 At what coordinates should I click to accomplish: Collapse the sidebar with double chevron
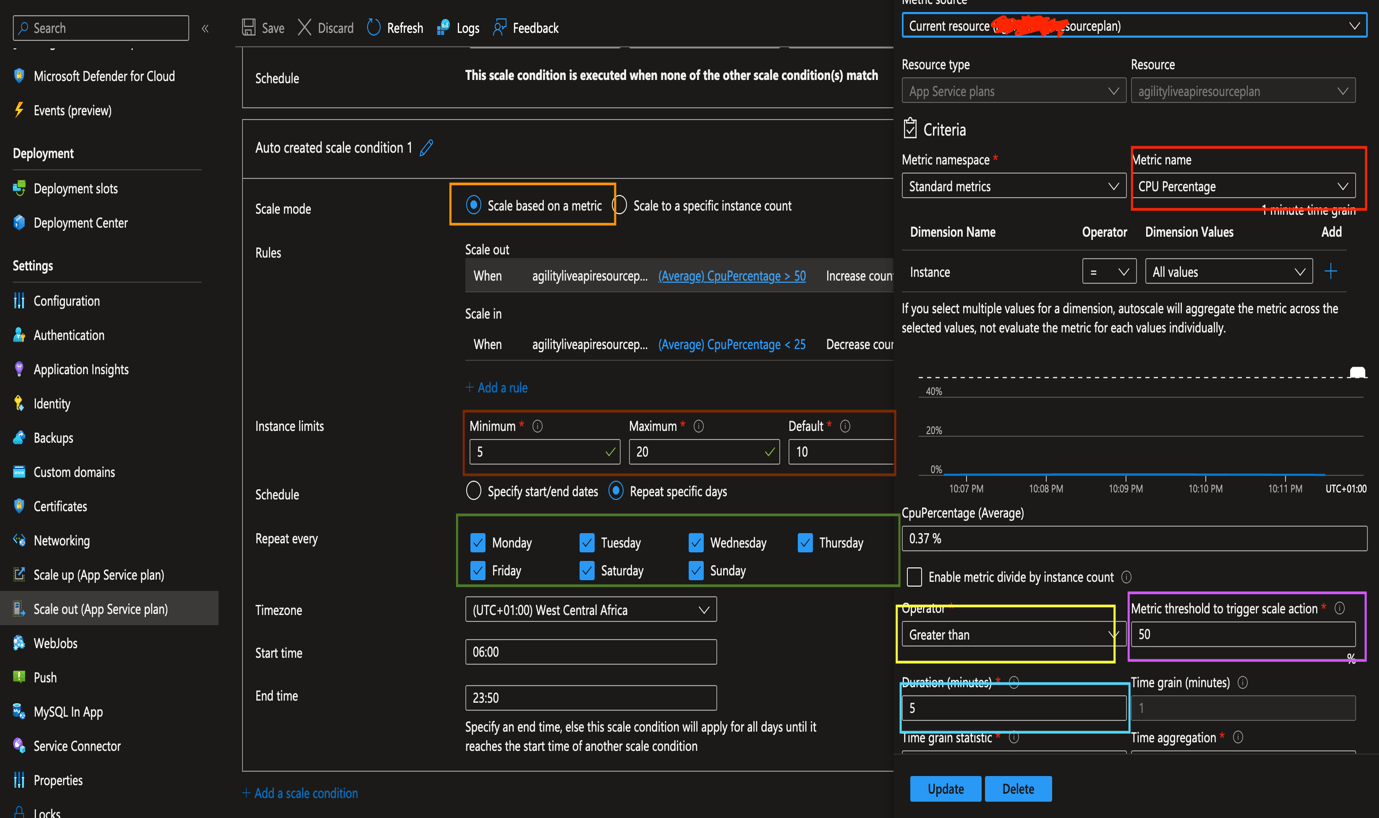click(205, 28)
